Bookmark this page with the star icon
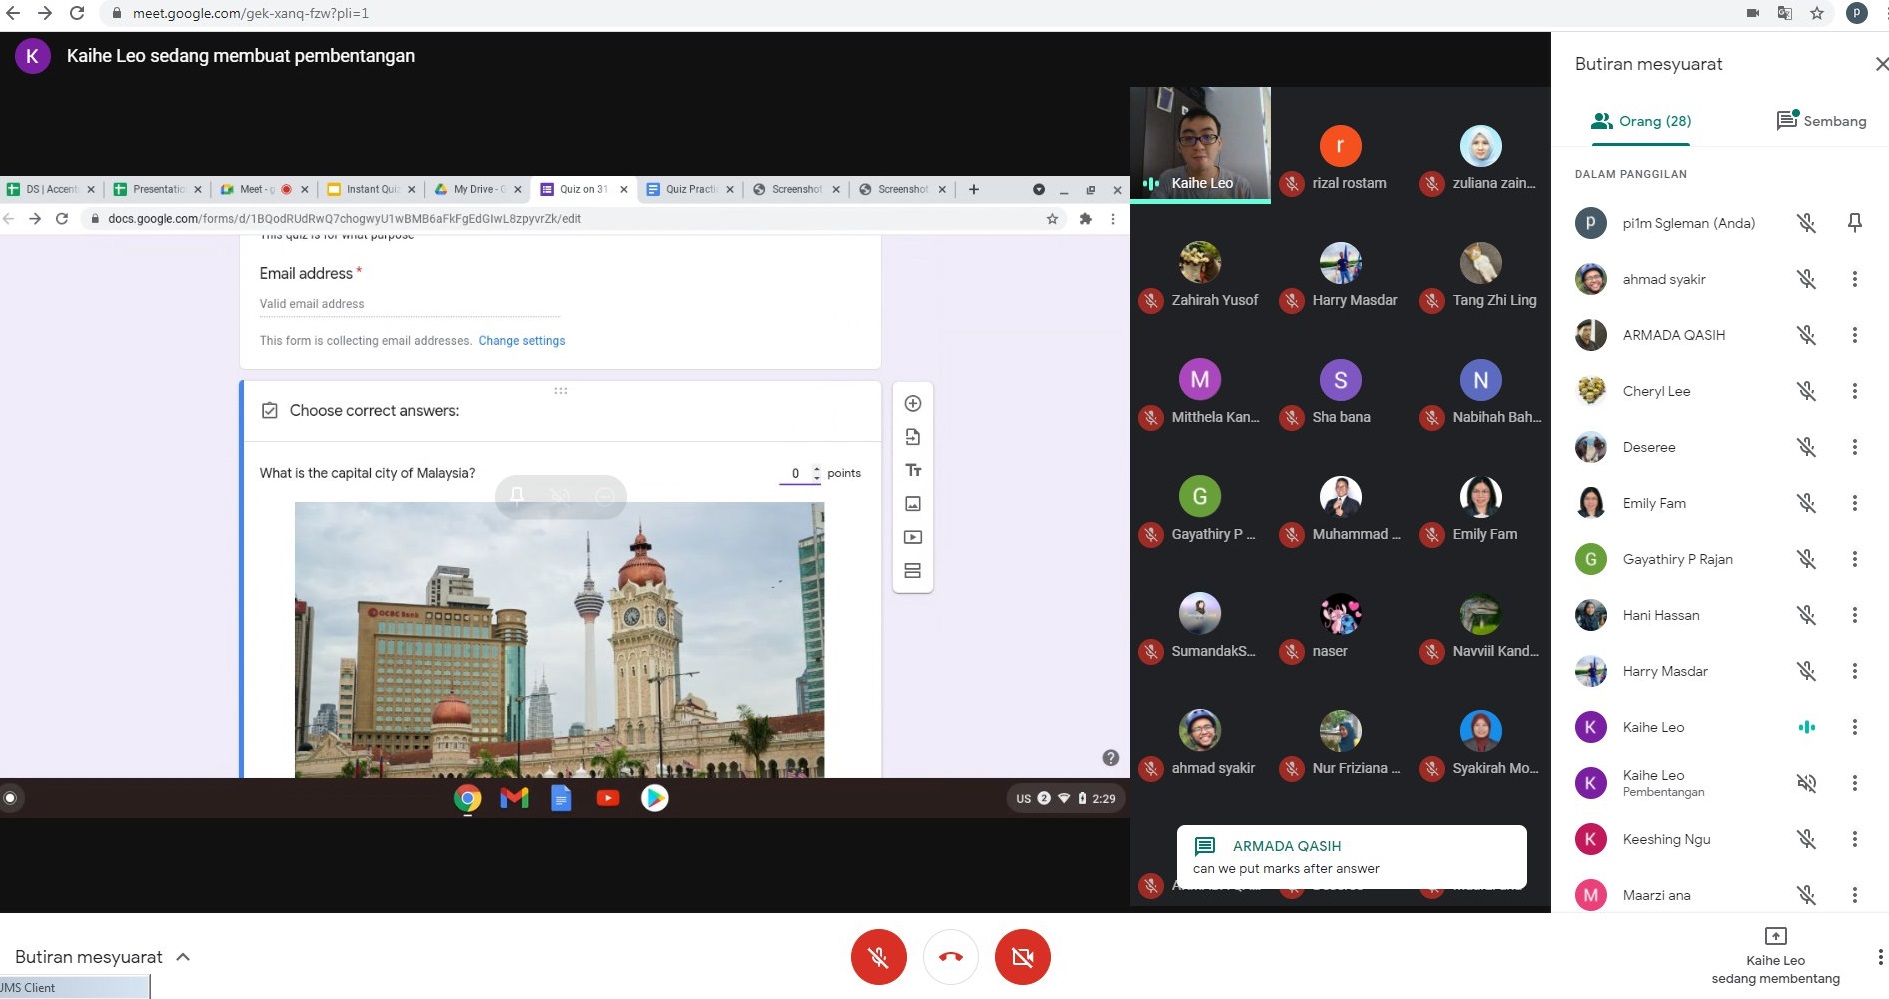1889x999 pixels. (1817, 13)
